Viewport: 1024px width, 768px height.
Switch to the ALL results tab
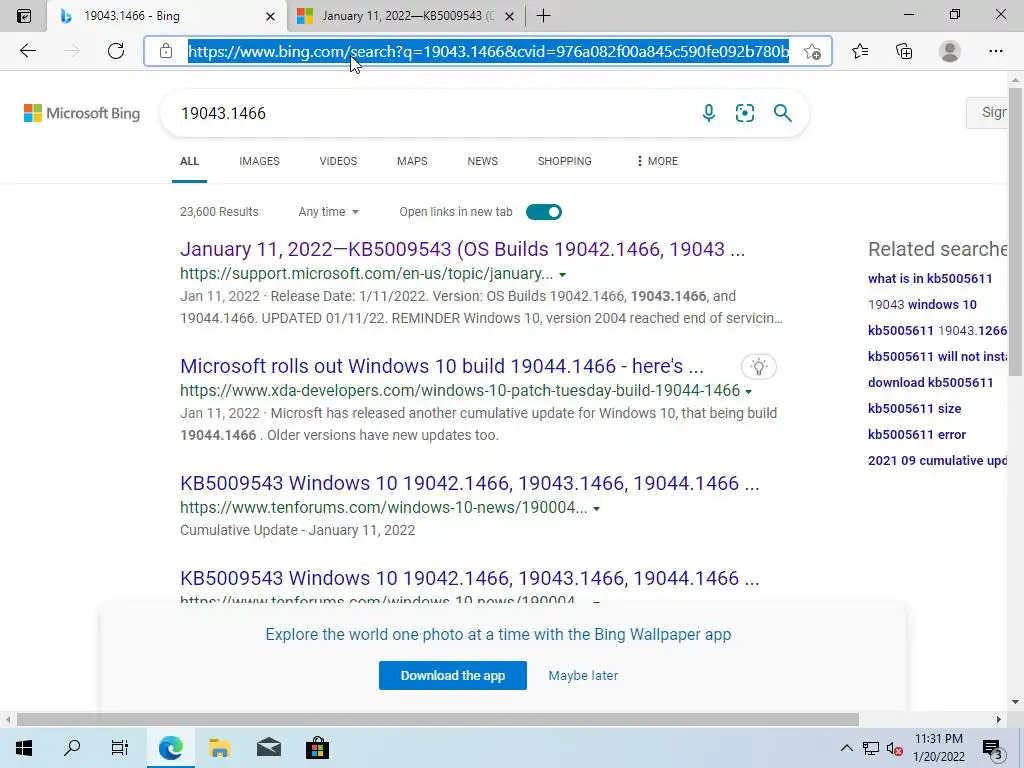pyautogui.click(x=189, y=161)
